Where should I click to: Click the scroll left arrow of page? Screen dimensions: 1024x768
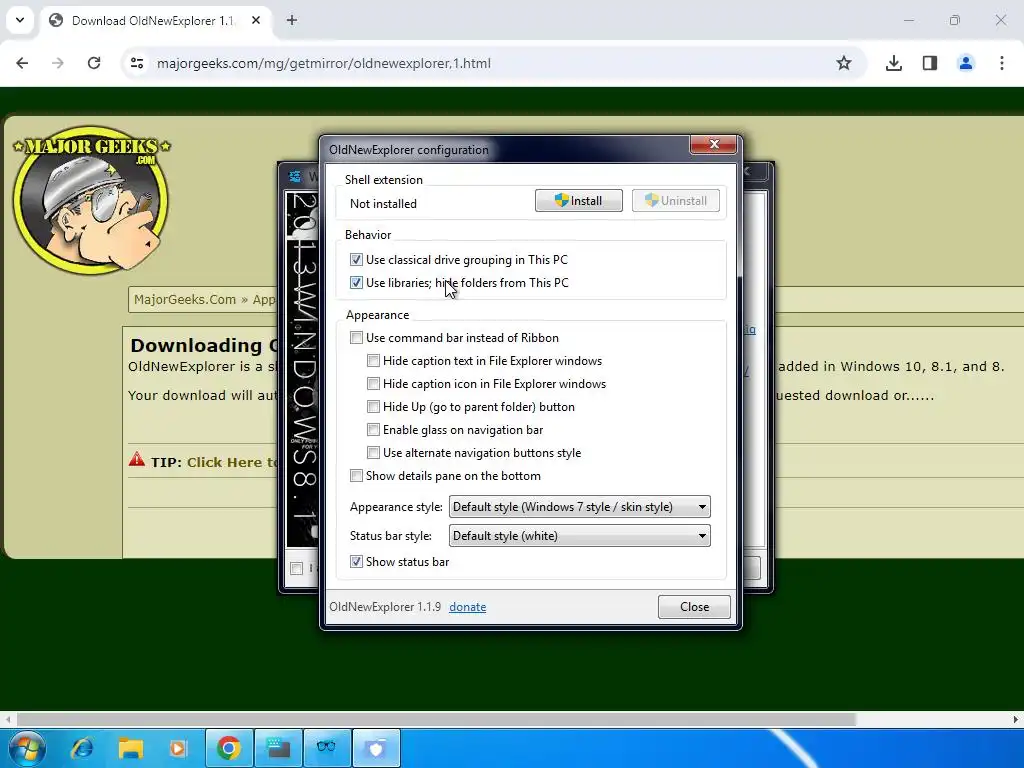click(x=8, y=720)
